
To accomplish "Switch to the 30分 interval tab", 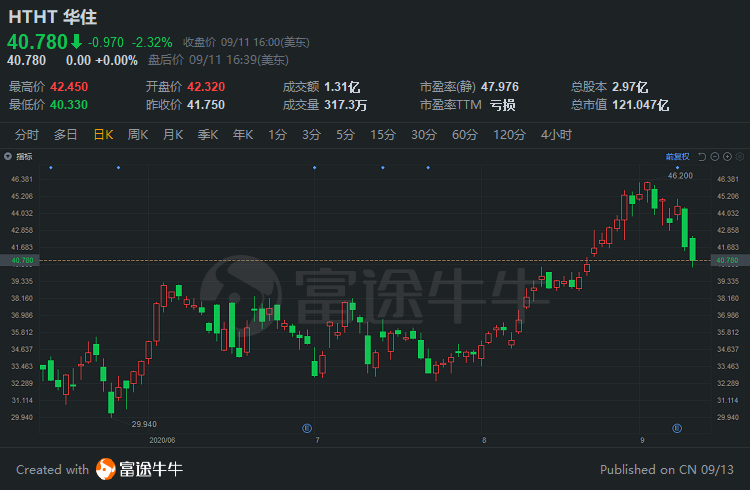I will click(x=424, y=135).
